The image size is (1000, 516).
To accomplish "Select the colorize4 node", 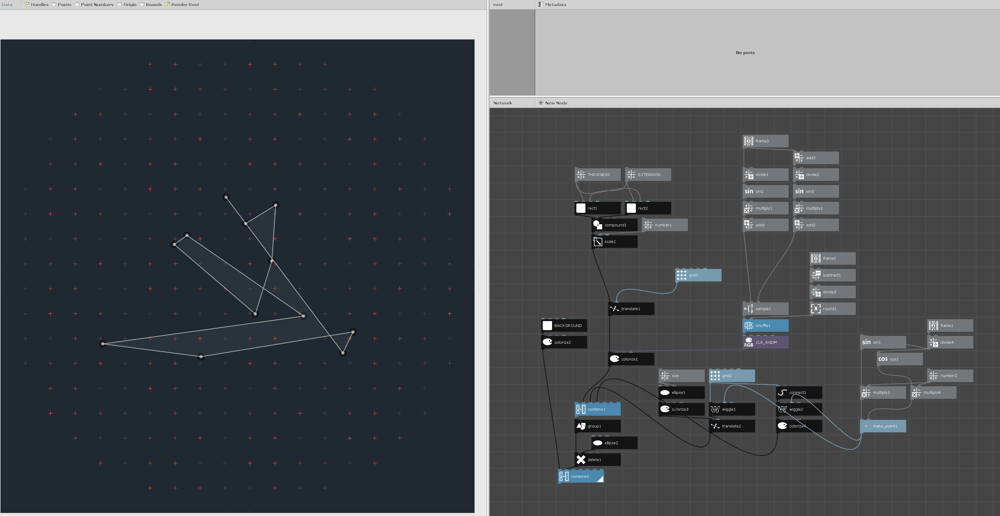I will 799,425.
